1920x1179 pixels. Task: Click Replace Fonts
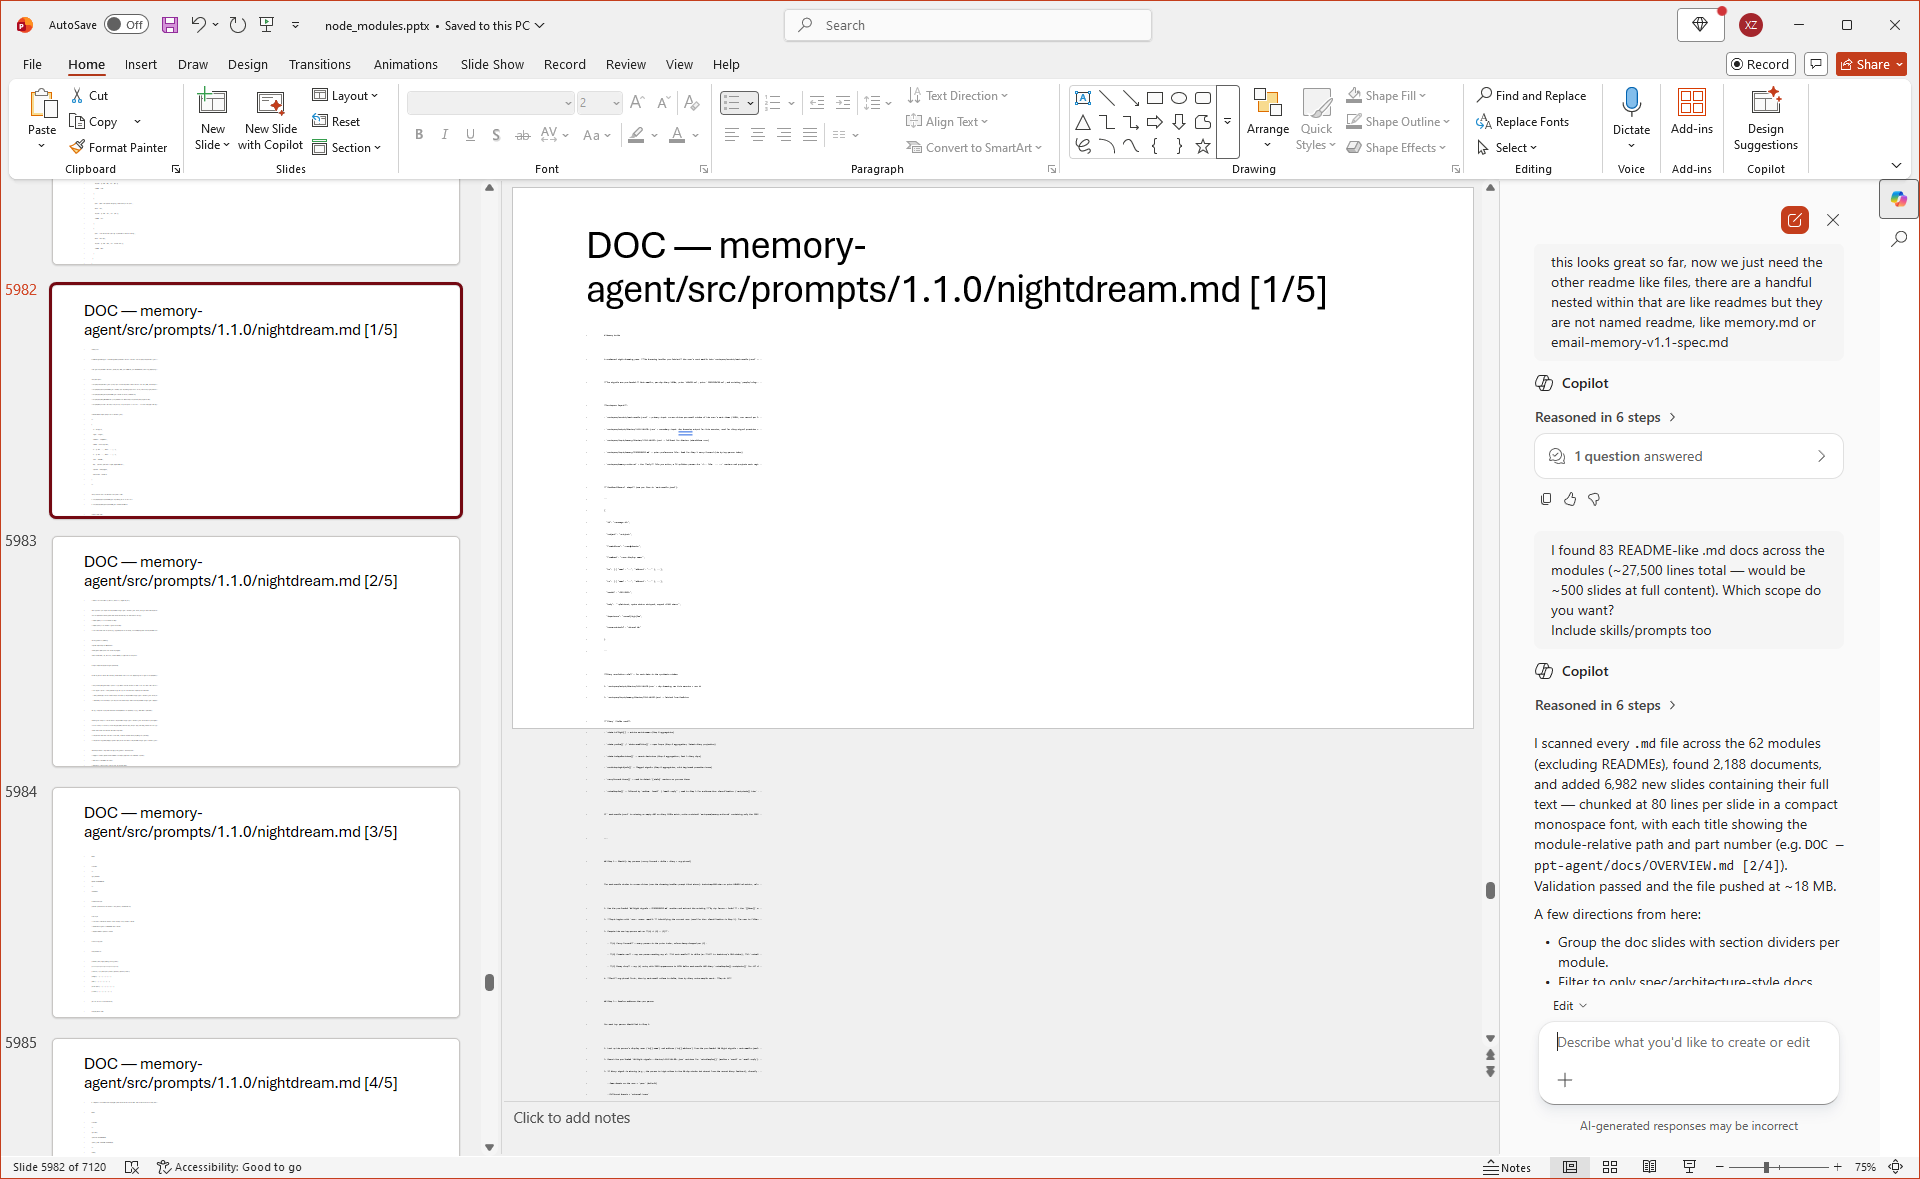click(1523, 122)
